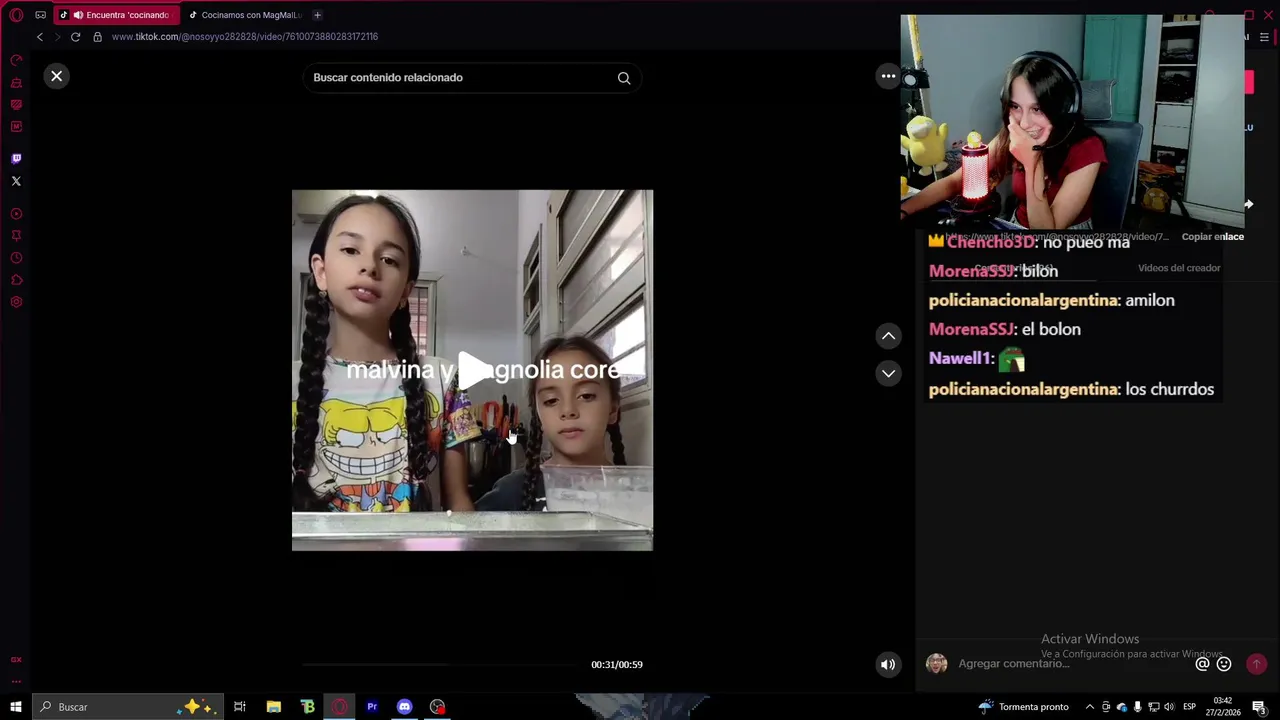This screenshot has height=720, width=1280.
Task: Open Easy Setup in browser toolbar
Action: (1264, 37)
